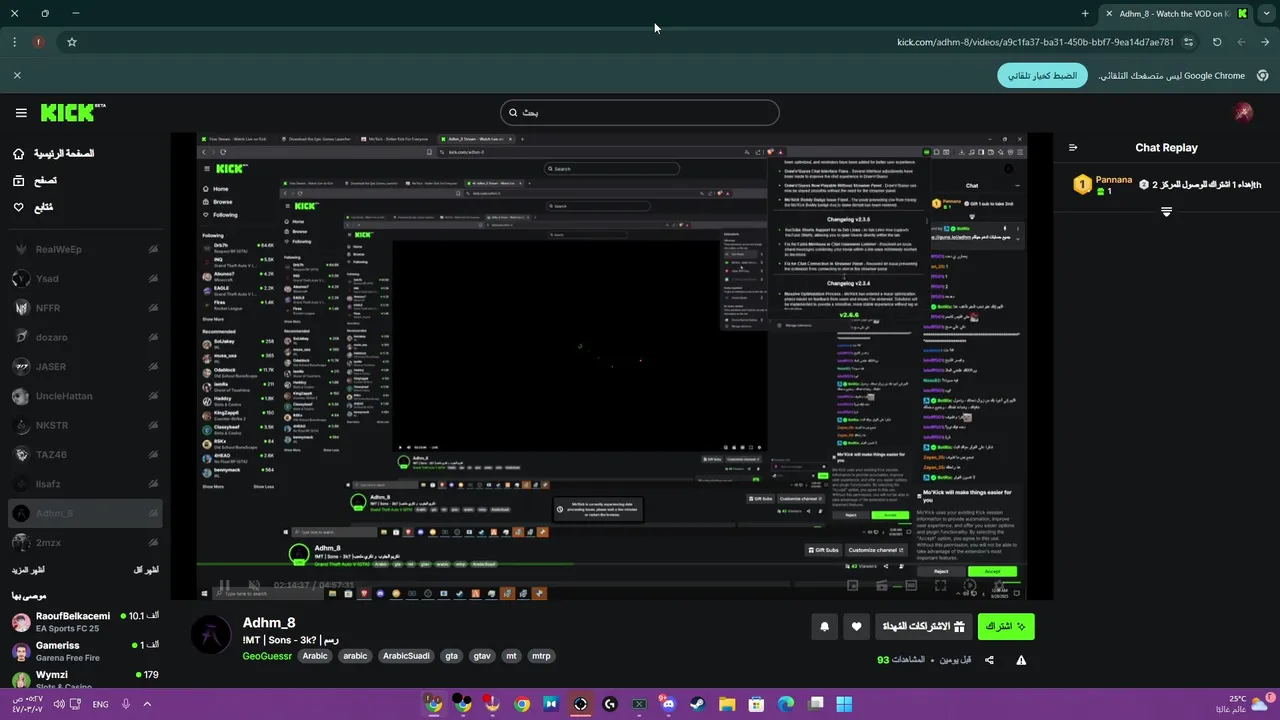Open the taskbar clock and date
Image resolution: width=1280 pixels, height=720 pixels.
[27, 704]
